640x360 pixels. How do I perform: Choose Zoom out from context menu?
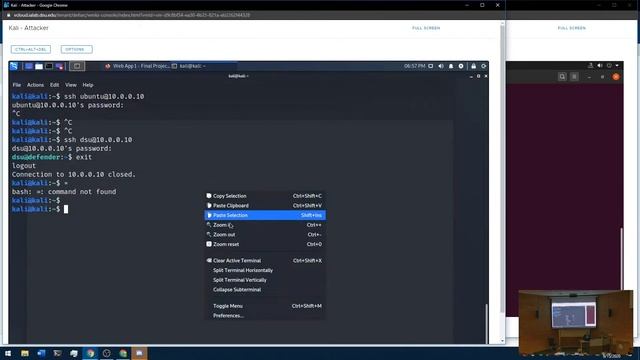[x=265, y=235]
